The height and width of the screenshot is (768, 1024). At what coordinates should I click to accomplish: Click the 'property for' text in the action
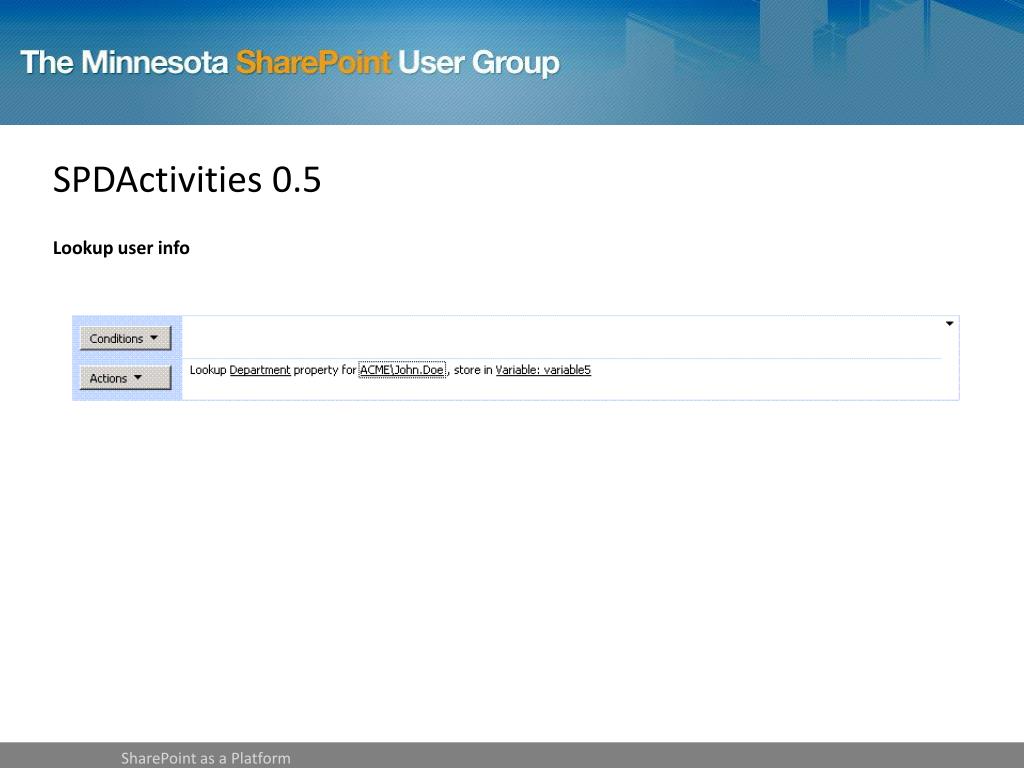pyautogui.click(x=325, y=370)
